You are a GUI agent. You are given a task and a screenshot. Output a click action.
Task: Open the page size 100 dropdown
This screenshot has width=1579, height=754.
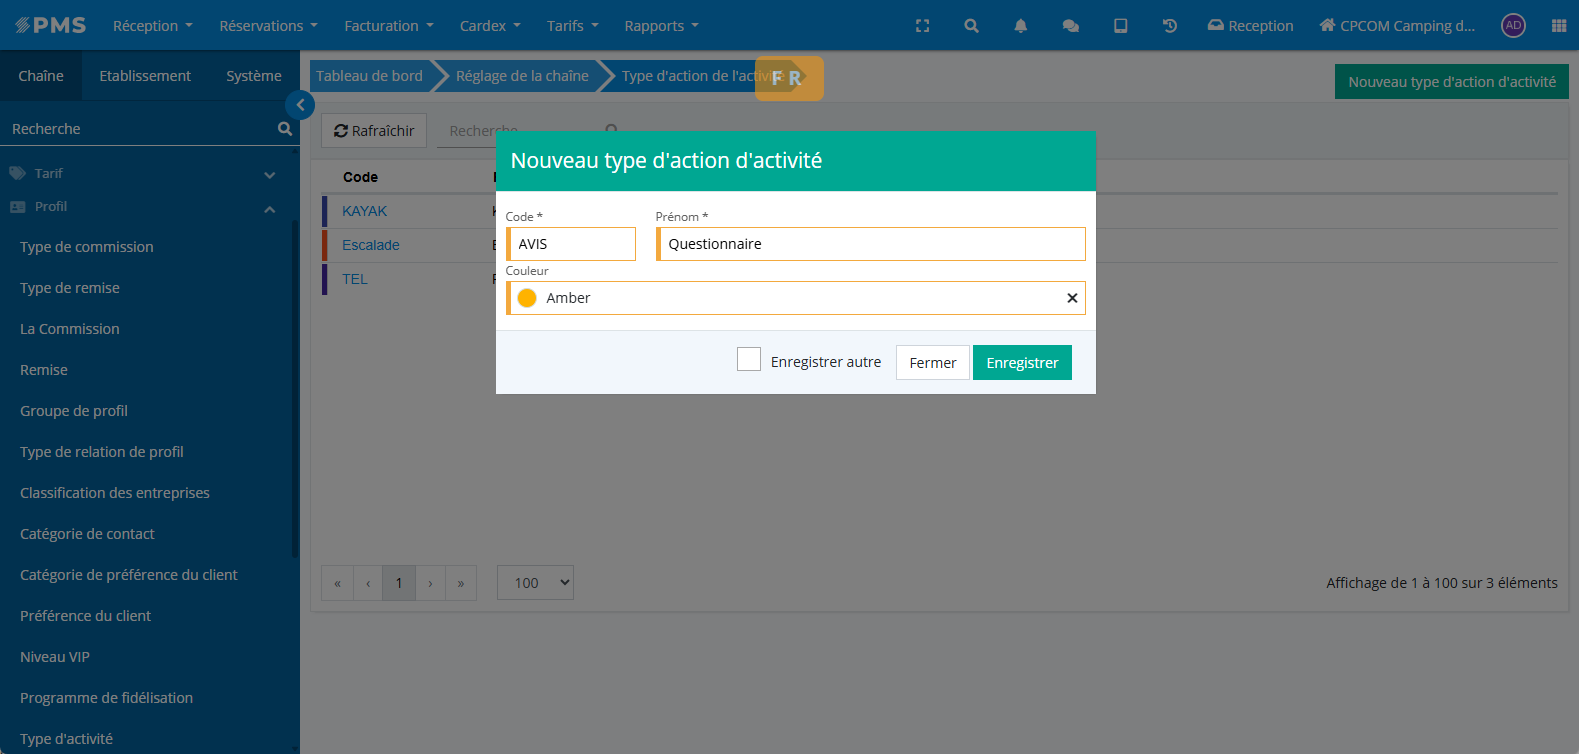coord(535,583)
